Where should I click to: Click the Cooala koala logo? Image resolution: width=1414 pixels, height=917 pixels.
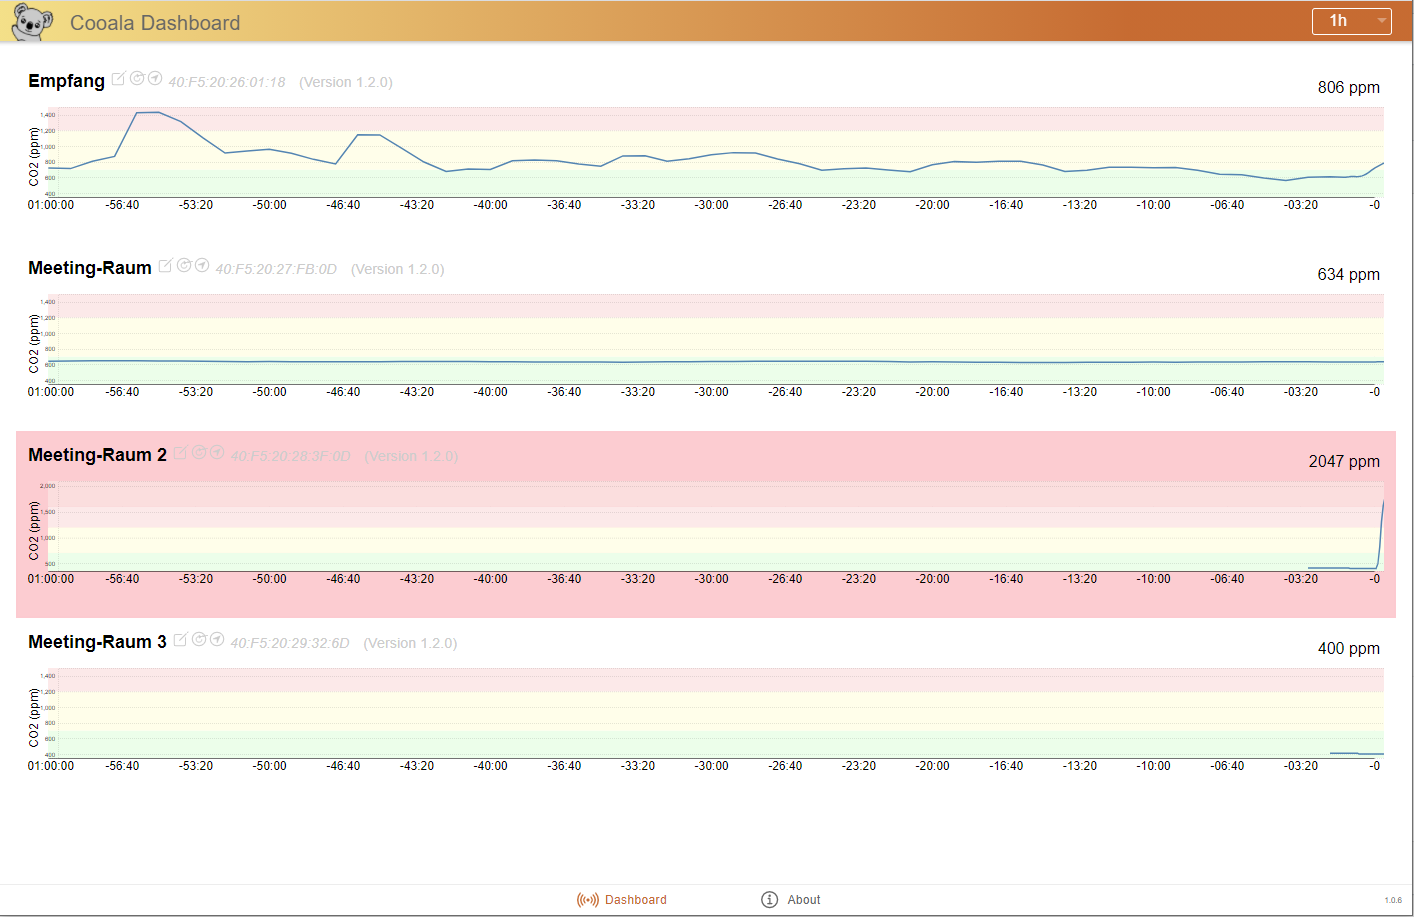pos(32,22)
